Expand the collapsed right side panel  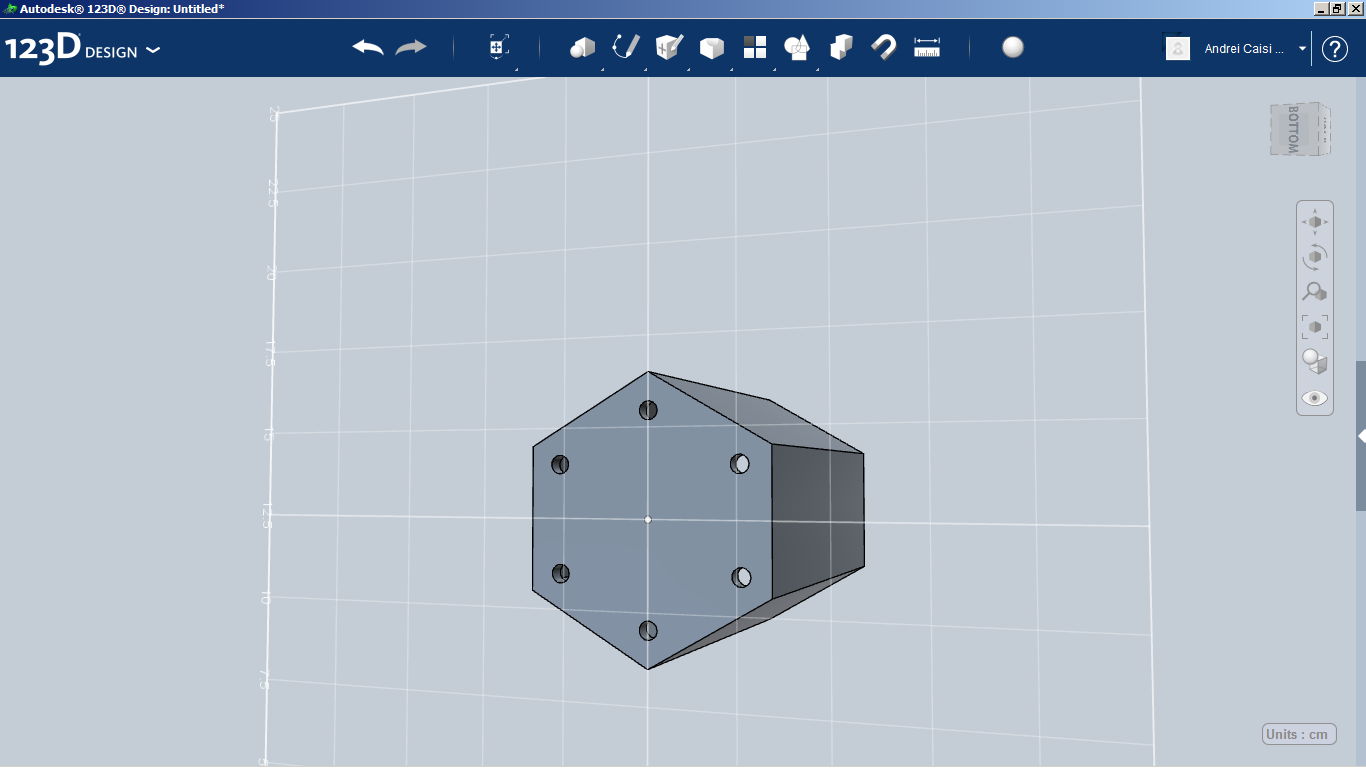point(1361,436)
